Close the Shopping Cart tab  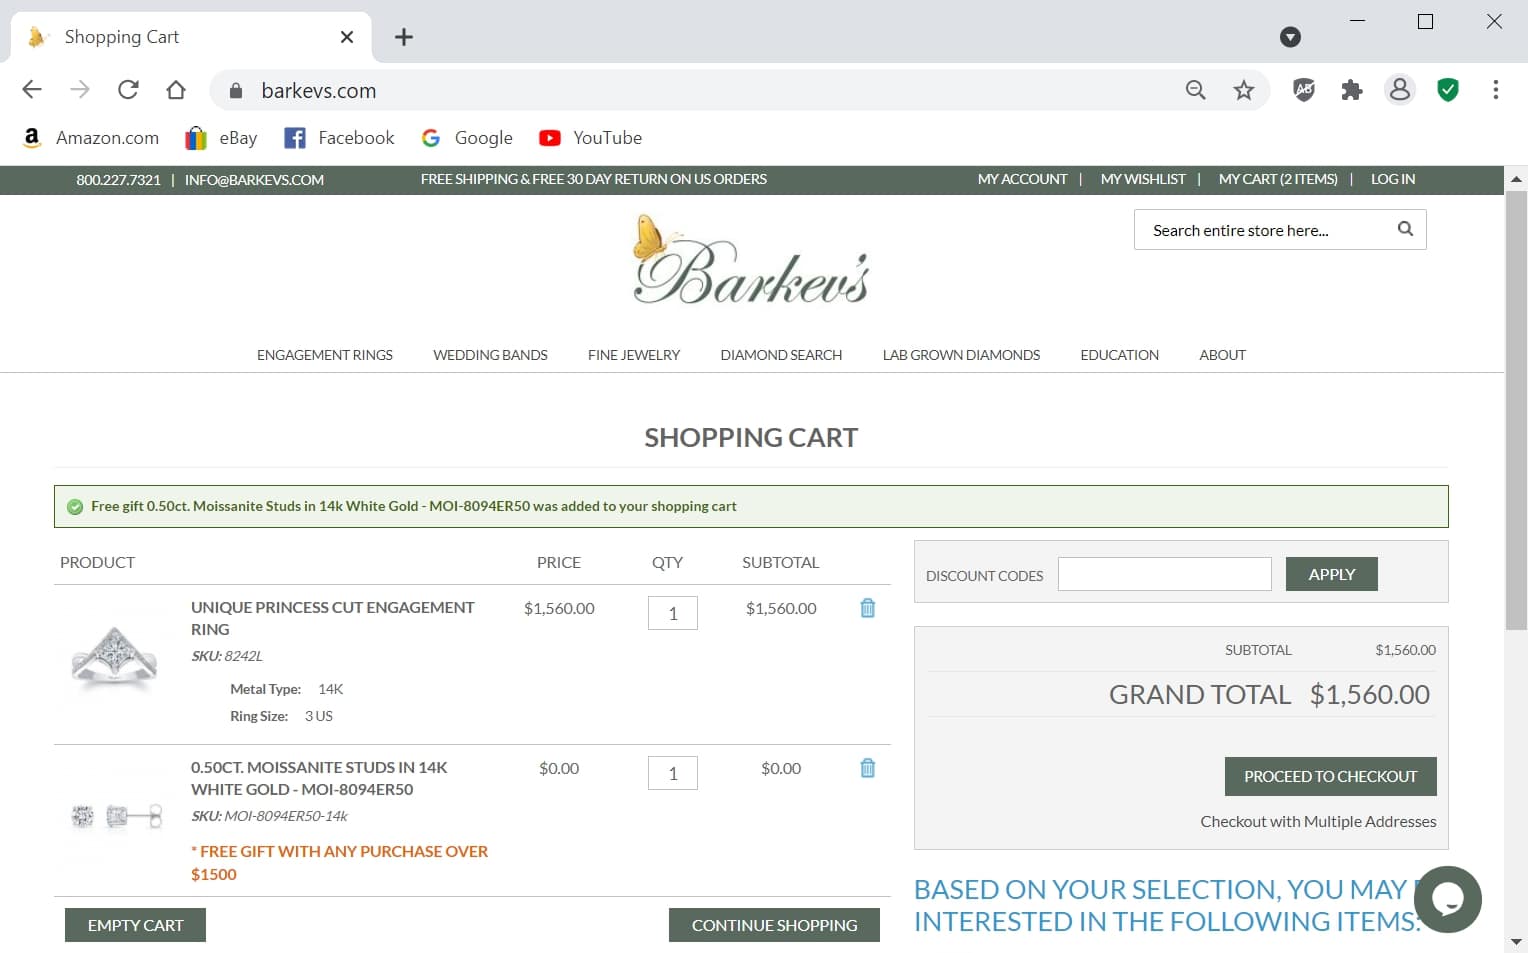[347, 37]
